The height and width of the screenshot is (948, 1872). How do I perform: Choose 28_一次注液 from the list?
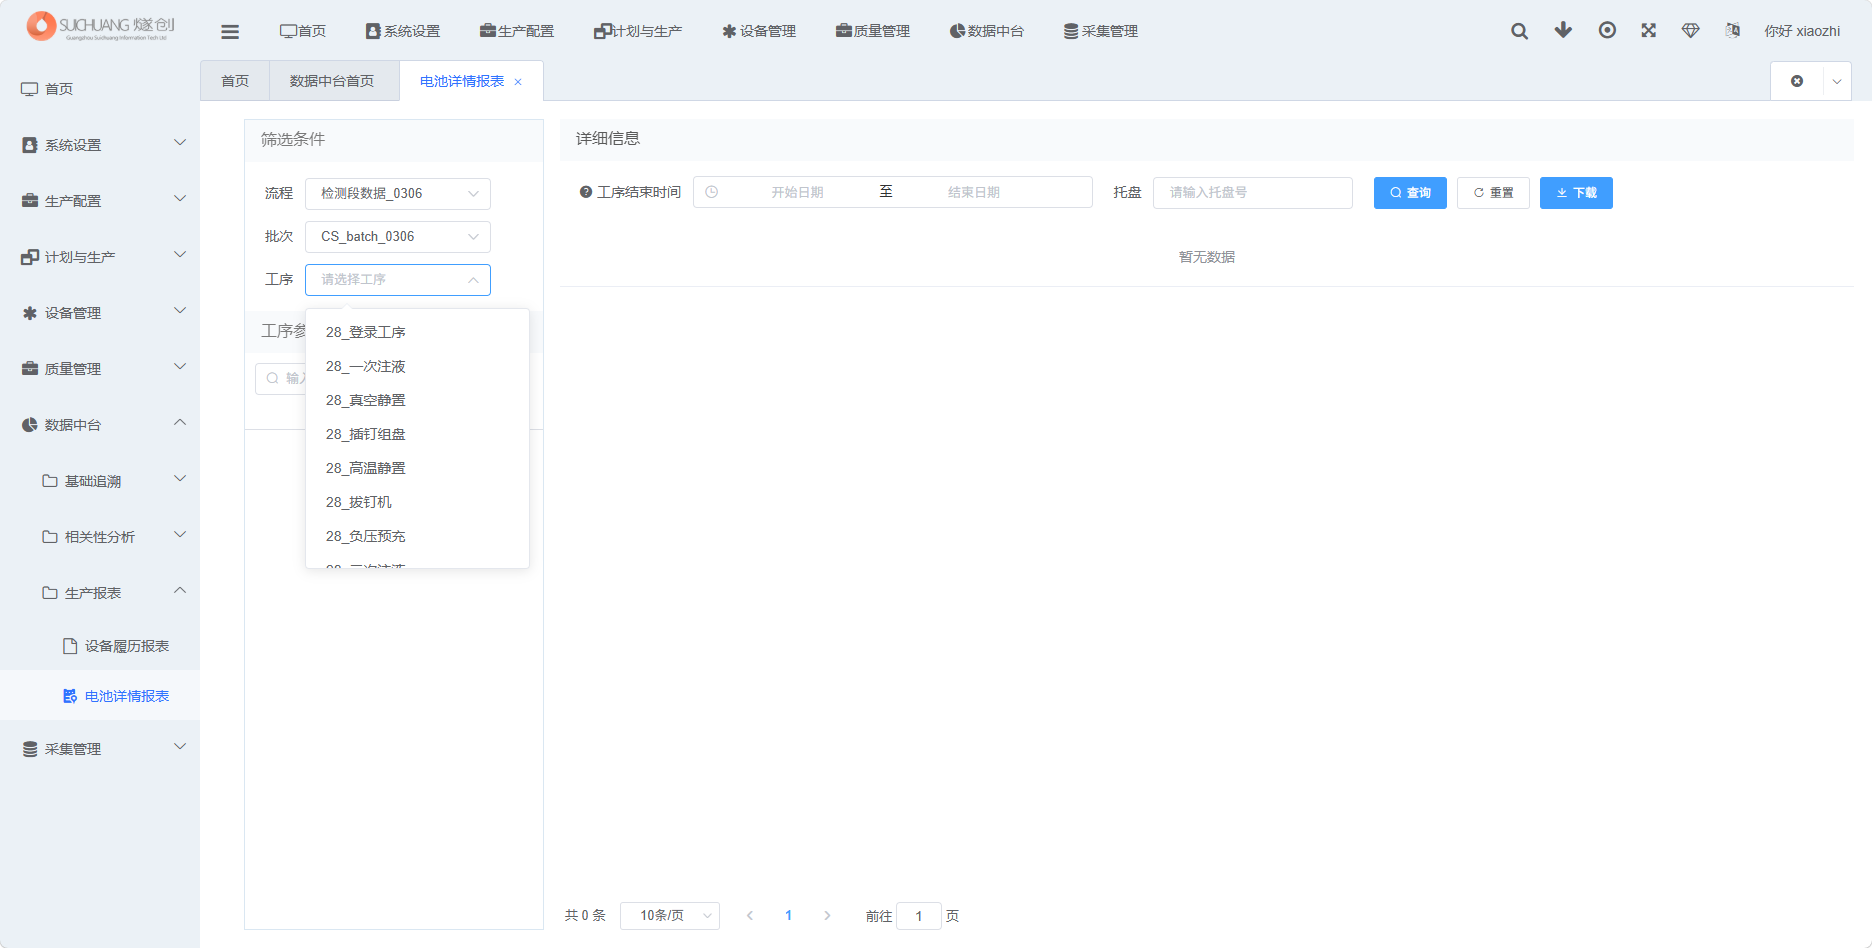(417, 366)
